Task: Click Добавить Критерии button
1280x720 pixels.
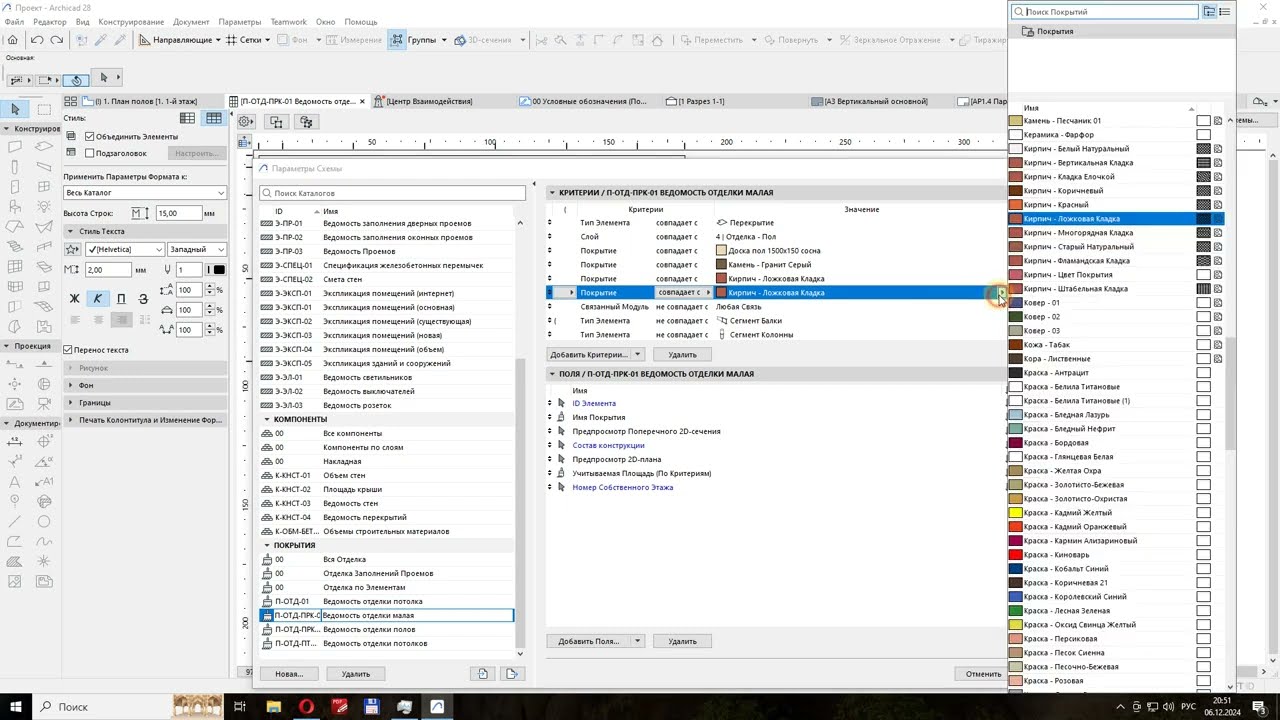Action: (589, 355)
